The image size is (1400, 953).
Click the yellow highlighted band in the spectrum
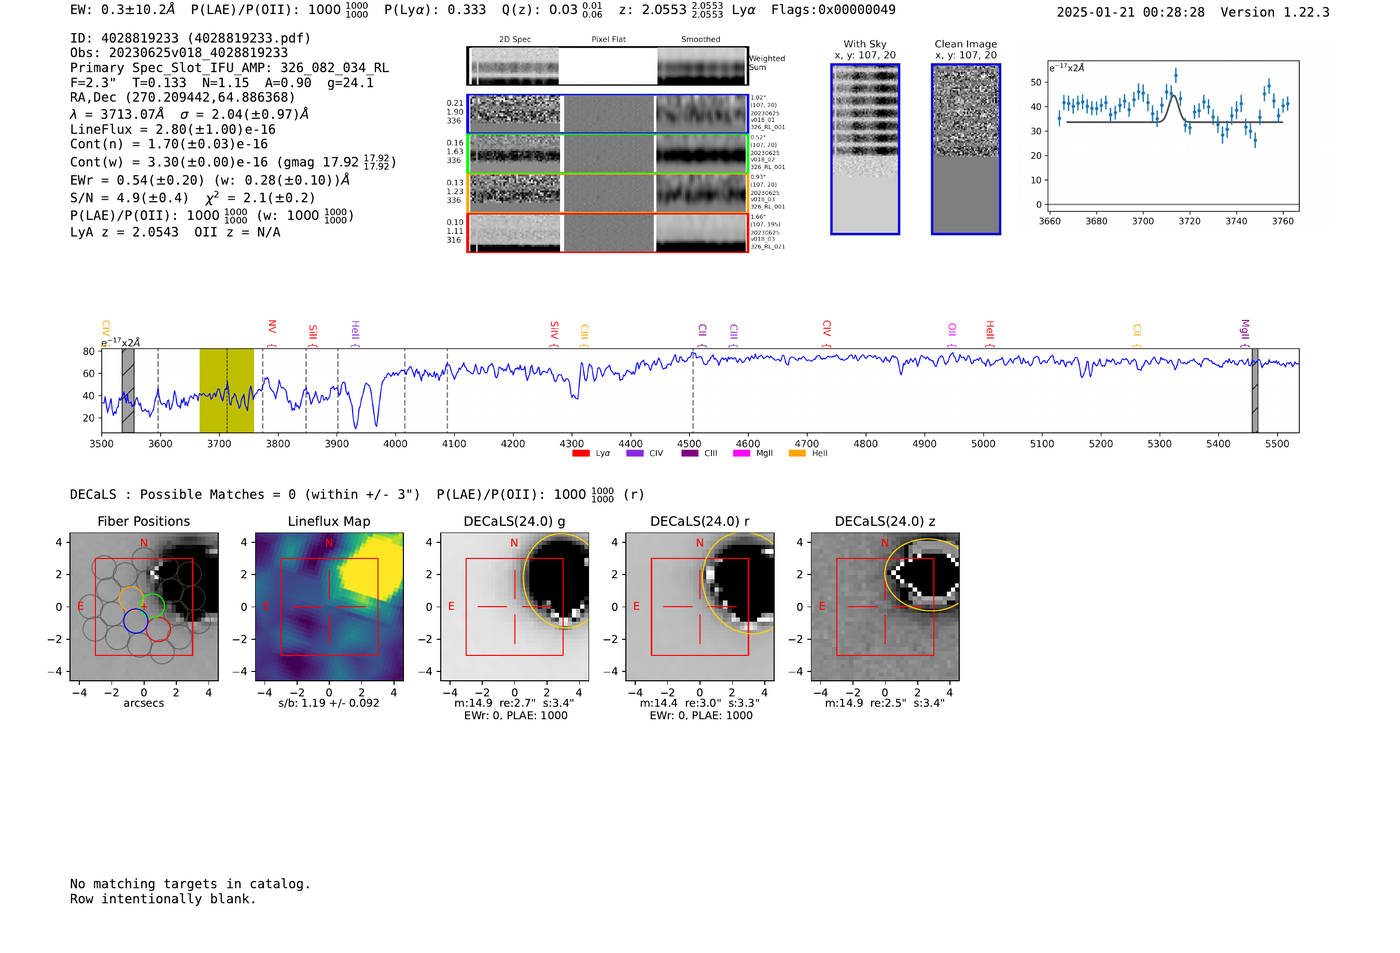tap(227, 390)
